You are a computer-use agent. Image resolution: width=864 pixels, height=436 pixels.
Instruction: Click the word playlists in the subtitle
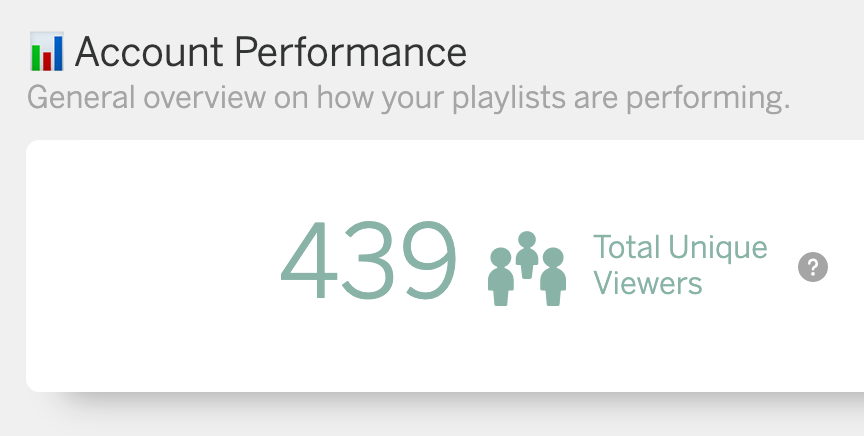(x=509, y=99)
